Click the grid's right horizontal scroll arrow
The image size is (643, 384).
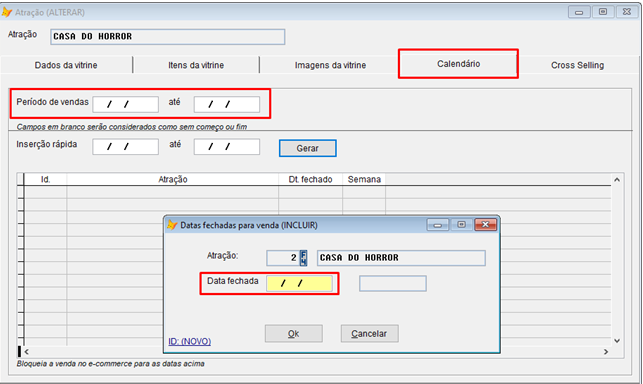pos(606,352)
